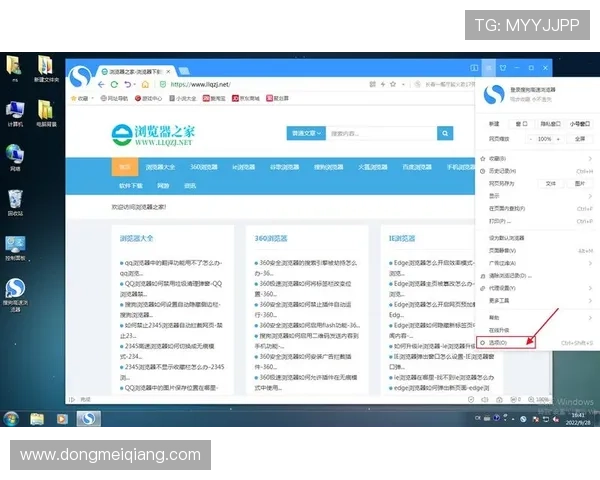The image size is (600, 480).
Task: Decrease page zoom with the minus button
Action: tap(530, 139)
